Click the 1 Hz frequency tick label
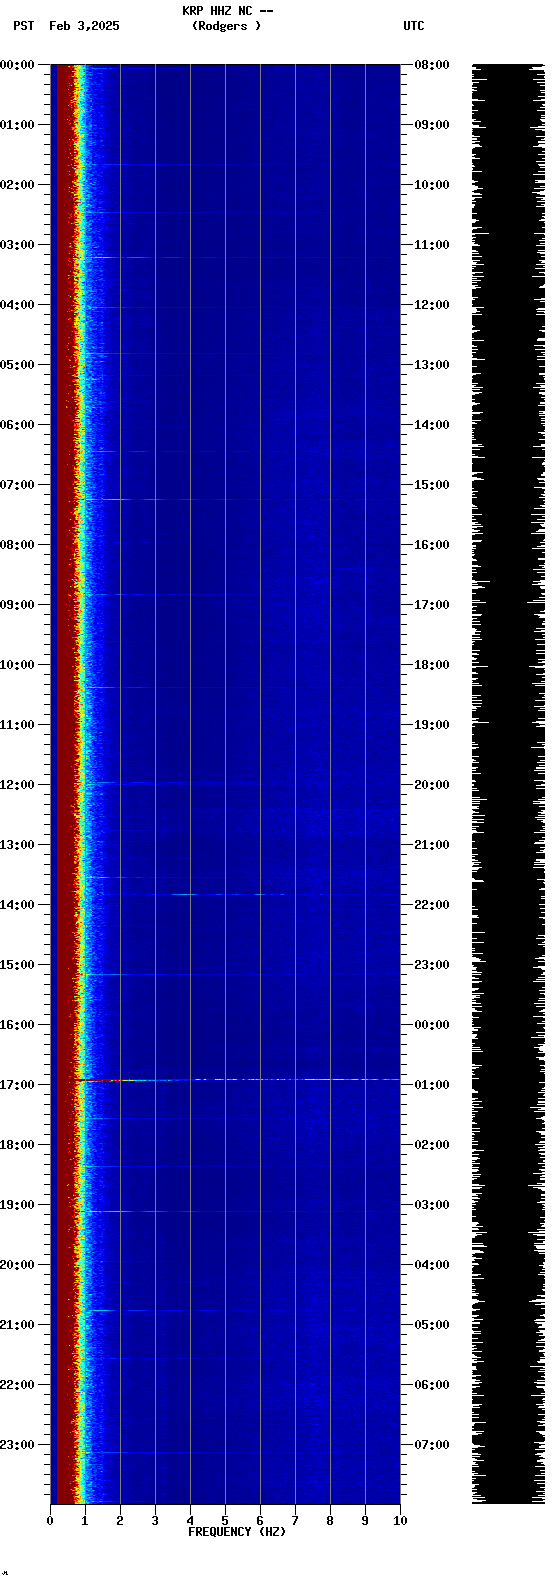This screenshot has width=552, height=1584. (85, 1521)
